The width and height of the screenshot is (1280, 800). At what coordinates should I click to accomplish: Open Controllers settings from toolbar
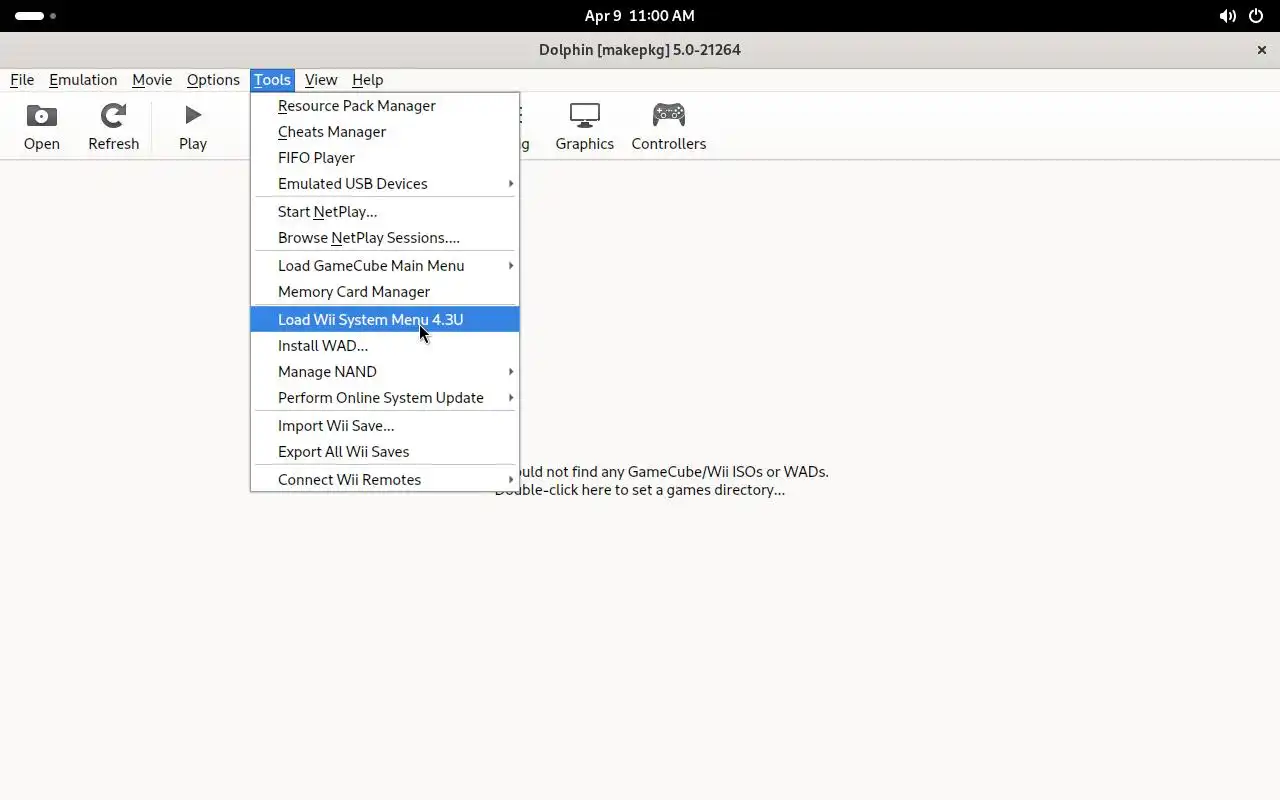coord(669,127)
